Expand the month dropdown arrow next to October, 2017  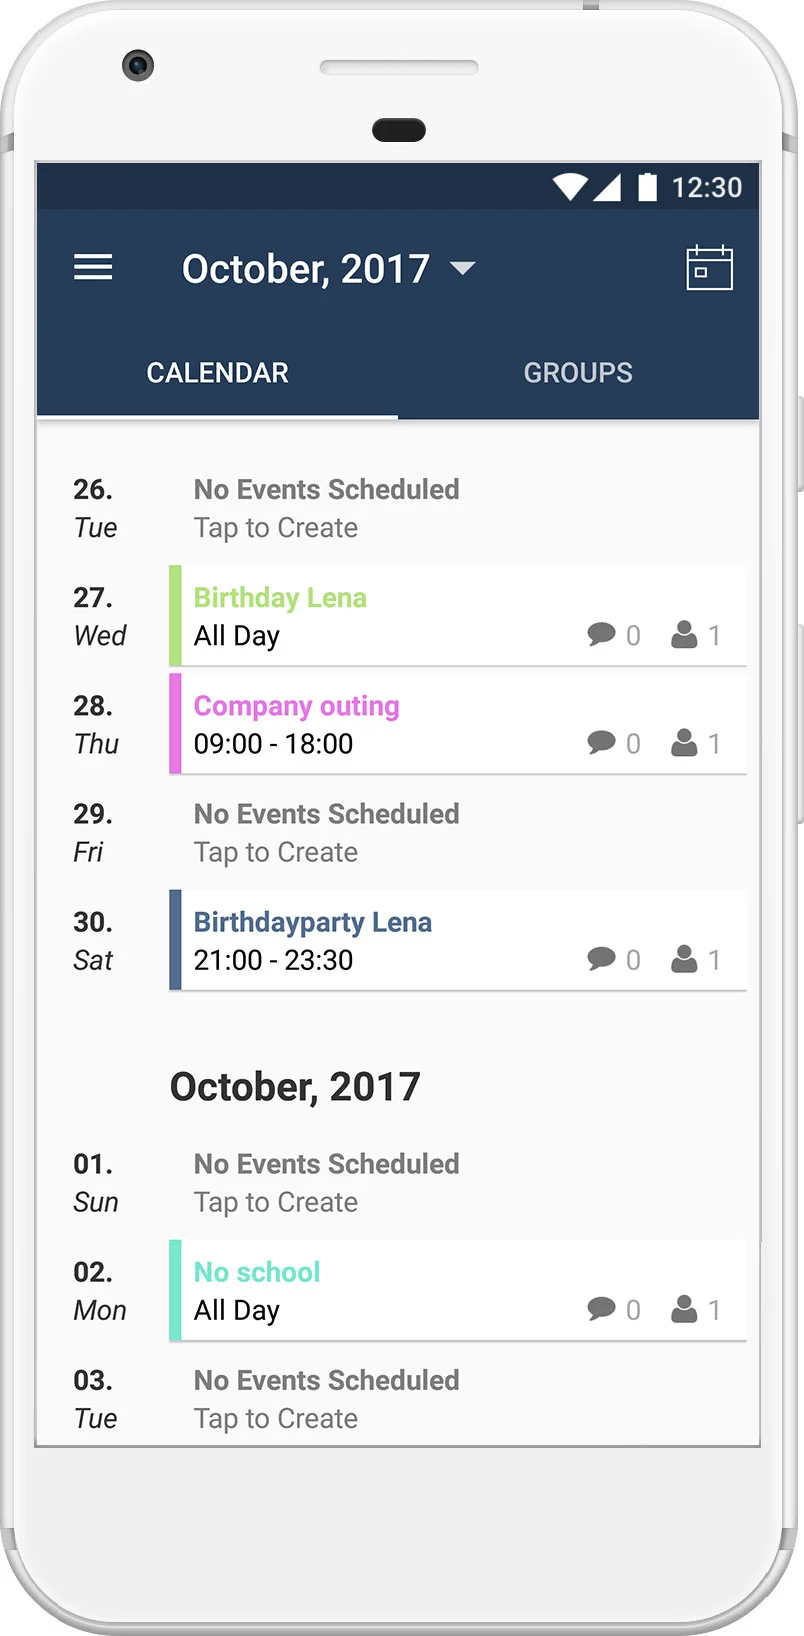[463, 268]
